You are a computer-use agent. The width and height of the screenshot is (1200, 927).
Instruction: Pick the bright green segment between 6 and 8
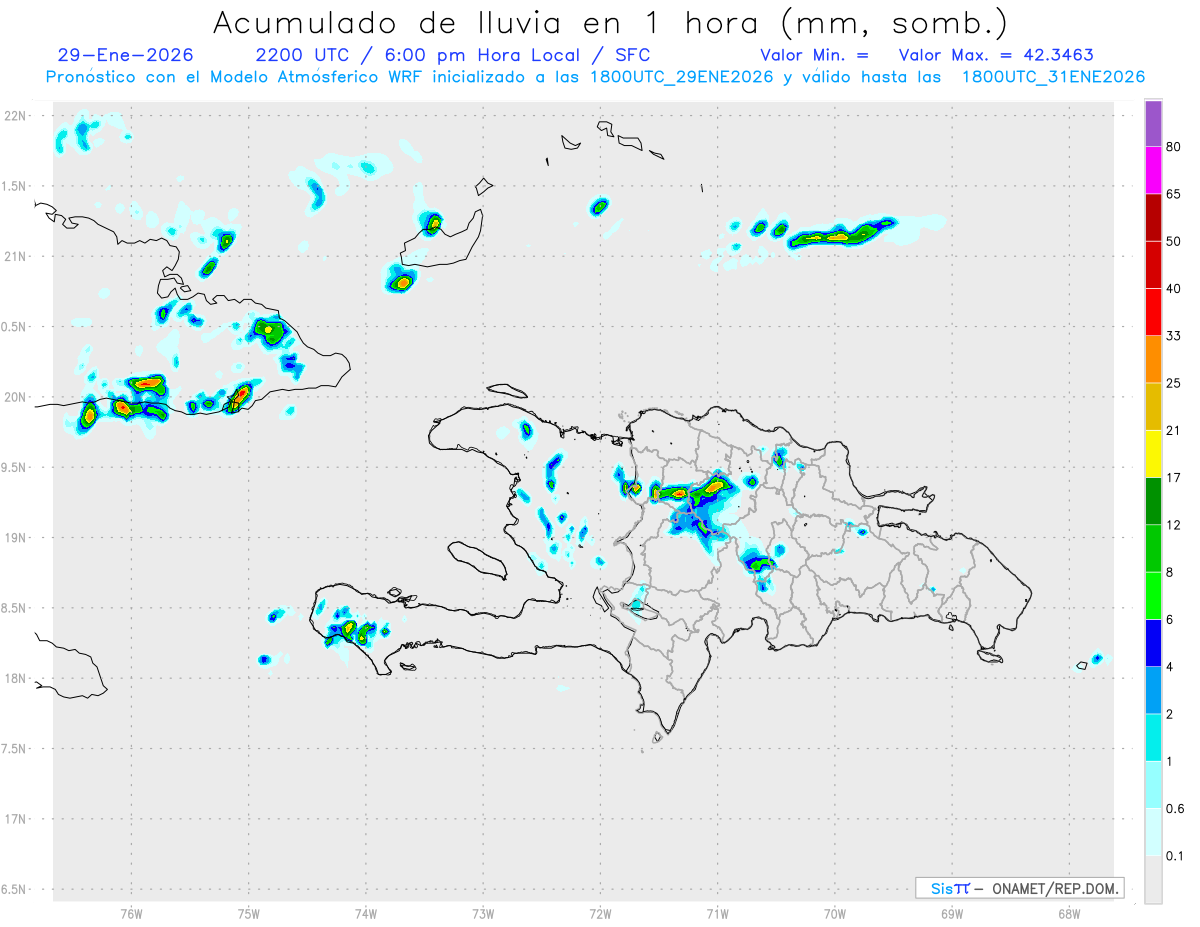(x=1153, y=595)
